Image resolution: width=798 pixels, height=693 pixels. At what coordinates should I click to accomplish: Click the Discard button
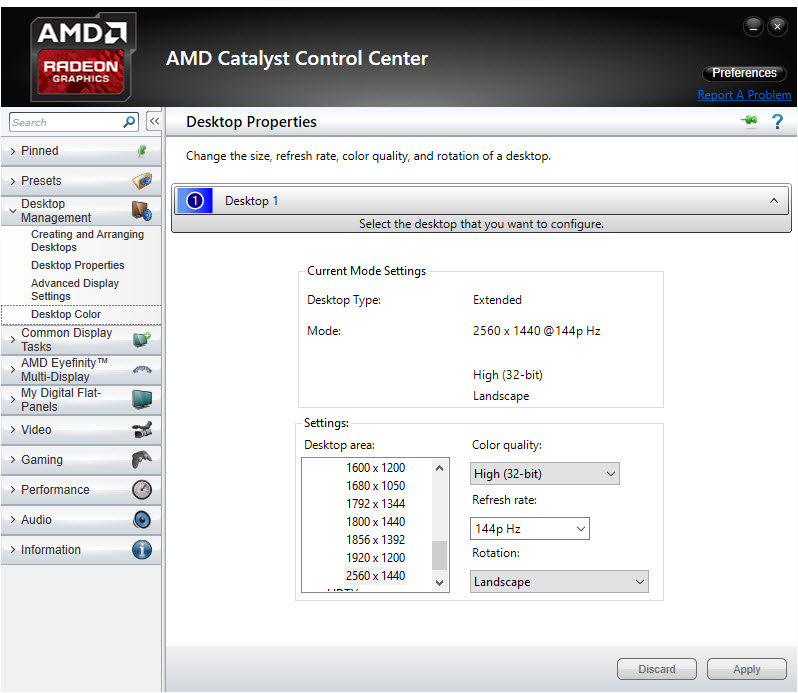pyautogui.click(x=657, y=669)
